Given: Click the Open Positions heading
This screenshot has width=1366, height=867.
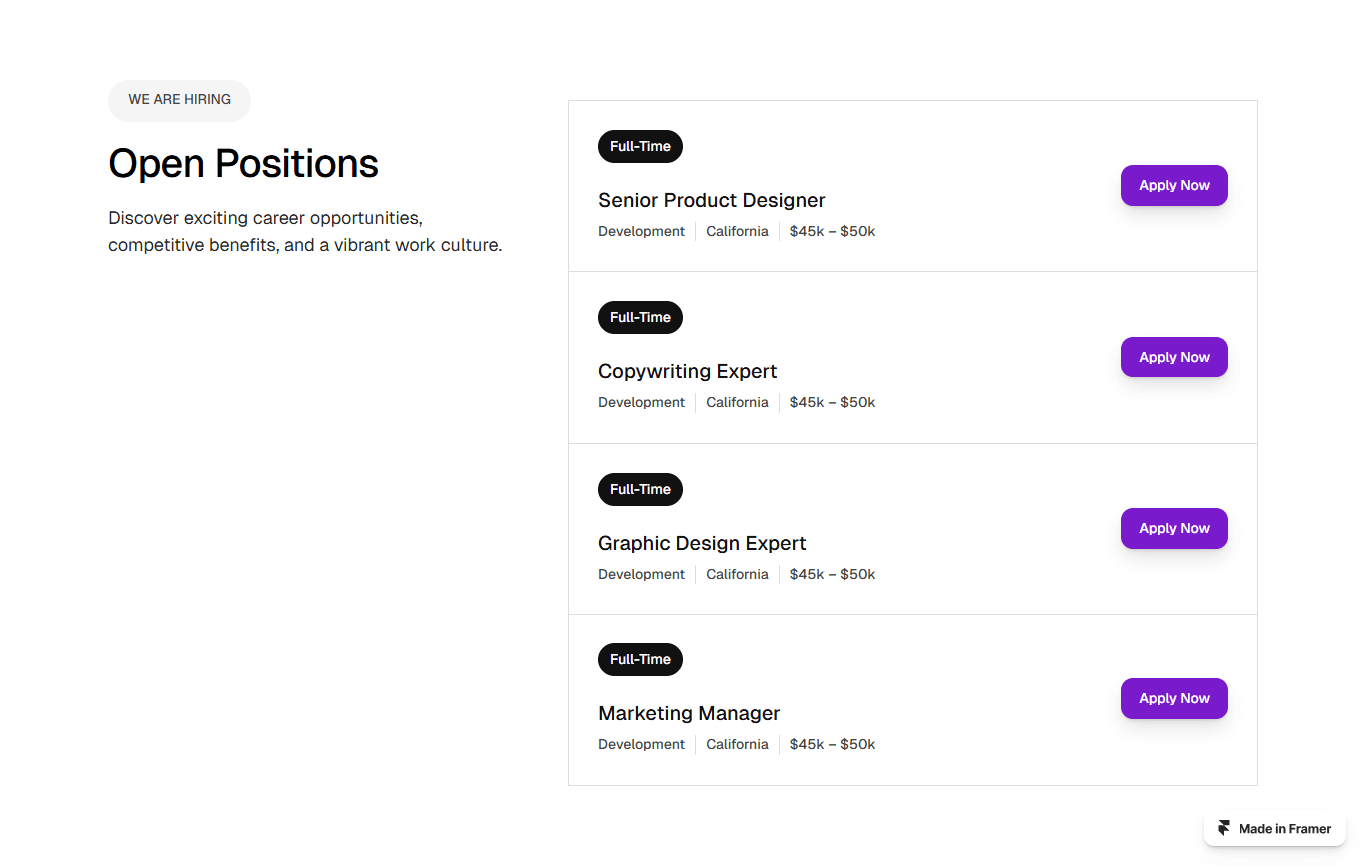Looking at the screenshot, I should click(x=243, y=163).
